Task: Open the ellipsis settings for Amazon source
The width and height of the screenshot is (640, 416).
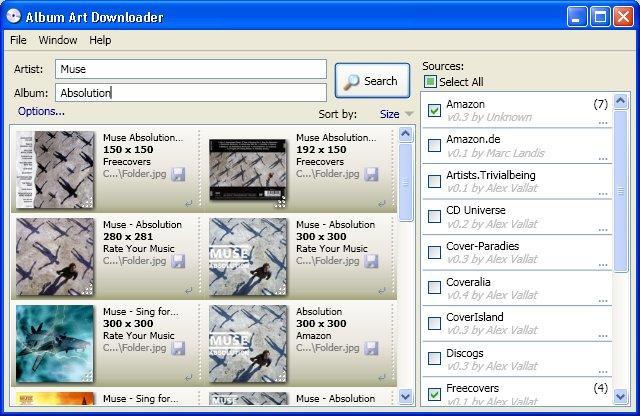Action: pyautogui.click(x=603, y=123)
